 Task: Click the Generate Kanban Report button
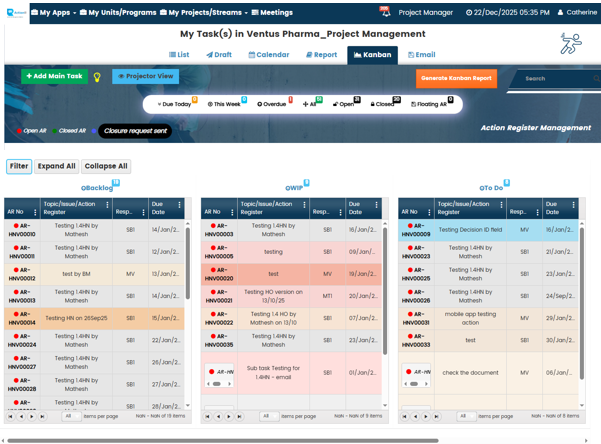455,77
